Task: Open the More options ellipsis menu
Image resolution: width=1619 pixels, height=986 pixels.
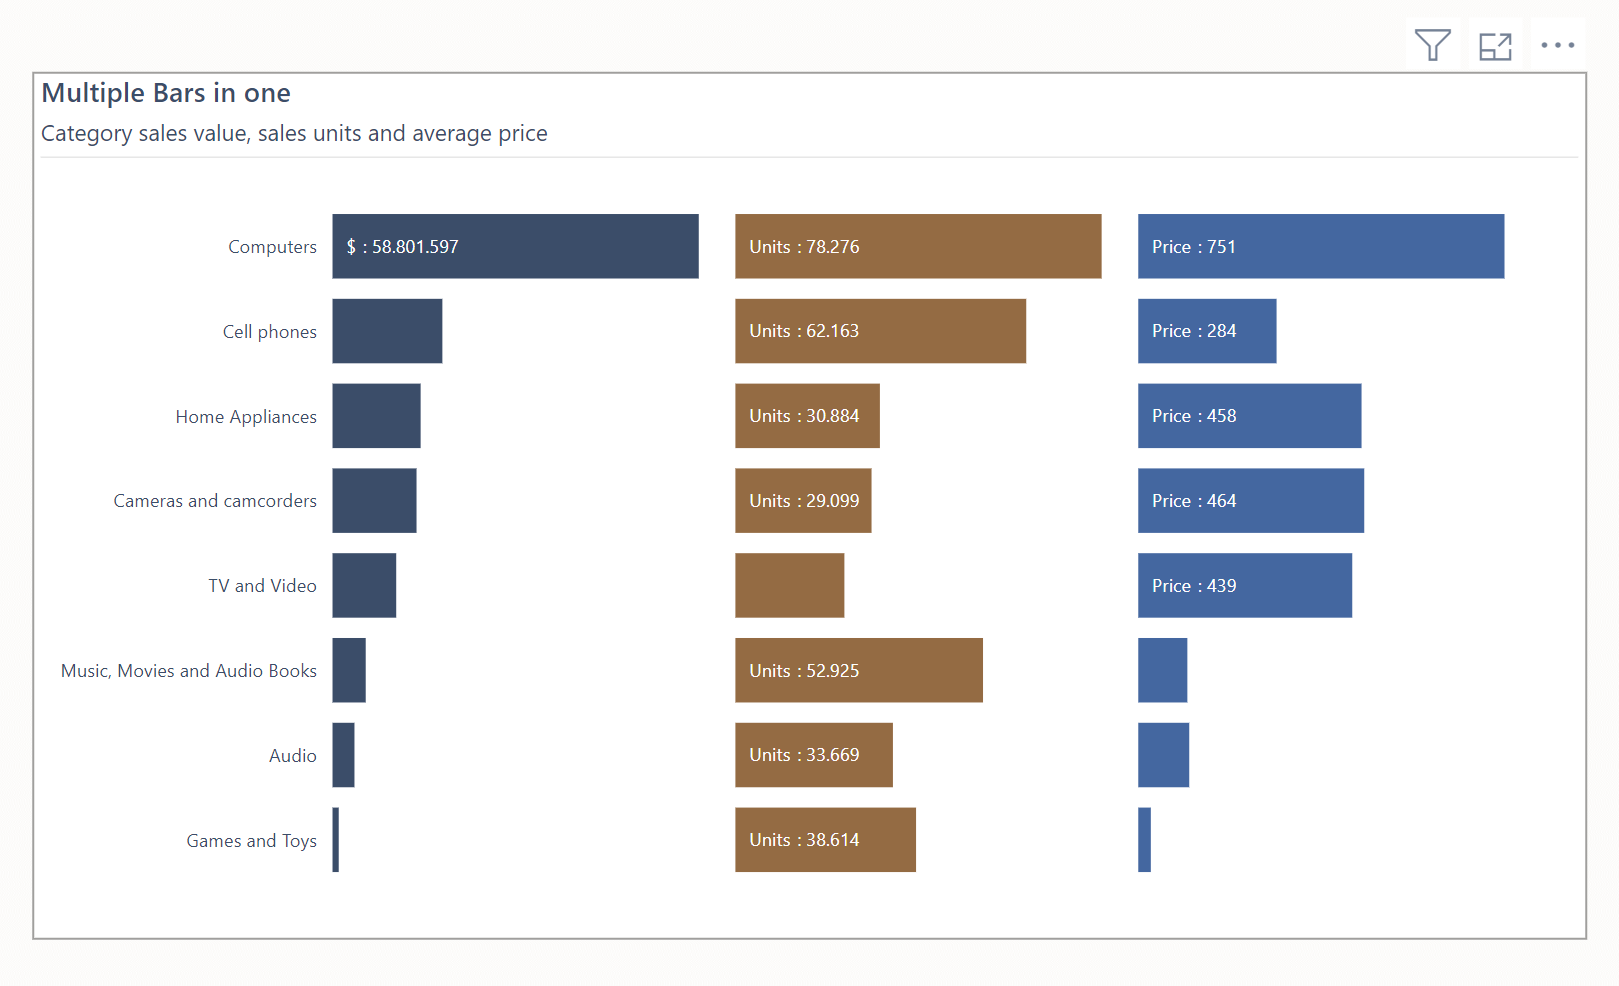Action: point(1558,44)
